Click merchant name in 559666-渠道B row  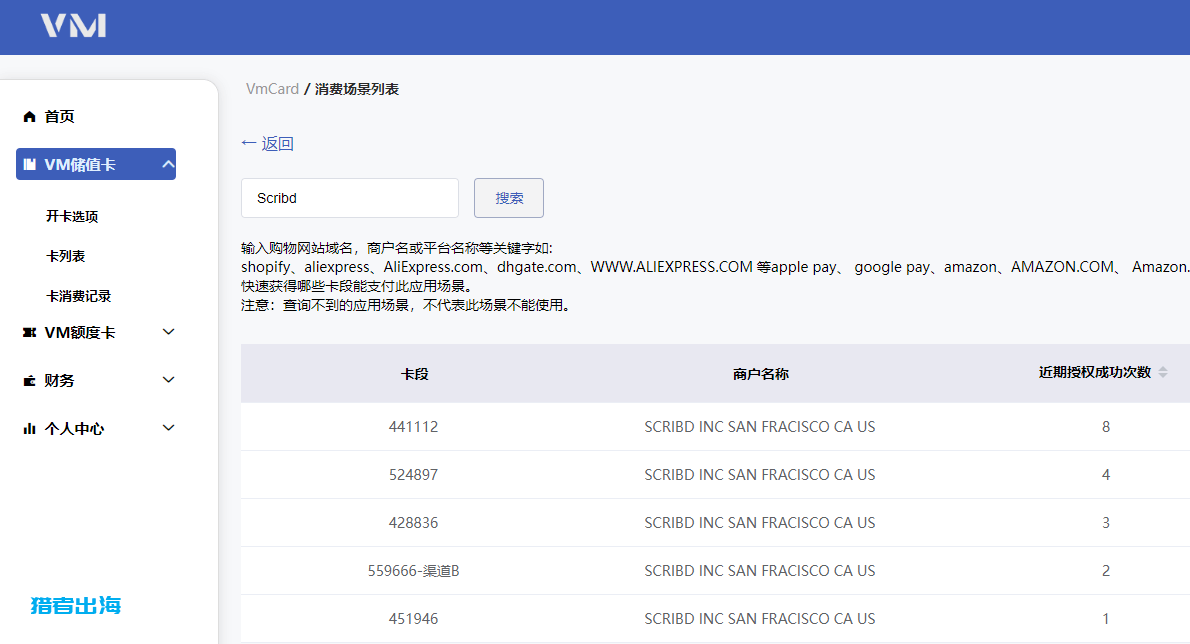click(x=760, y=570)
